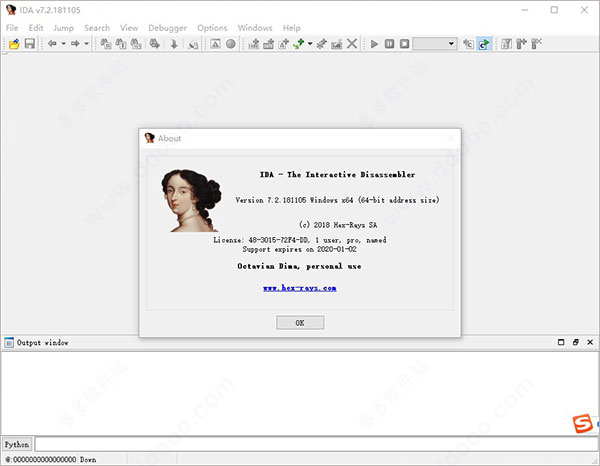Click the Open file folder icon

pos(14,44)
